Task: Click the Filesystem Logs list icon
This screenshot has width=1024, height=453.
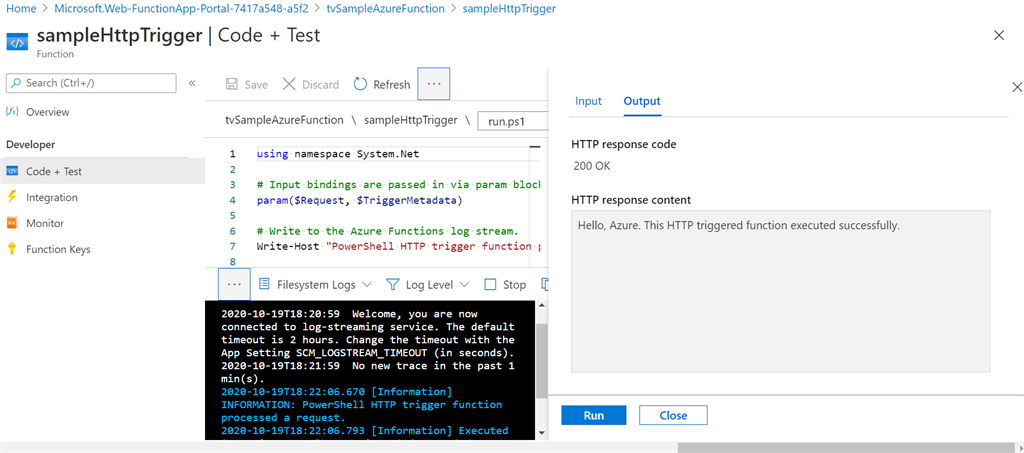Action: [x=264, y=285]
